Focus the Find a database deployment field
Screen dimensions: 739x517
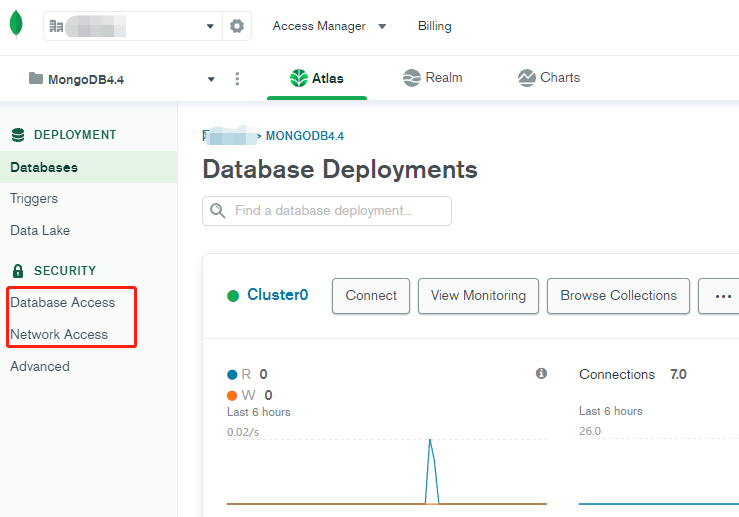tap(336, 211)
